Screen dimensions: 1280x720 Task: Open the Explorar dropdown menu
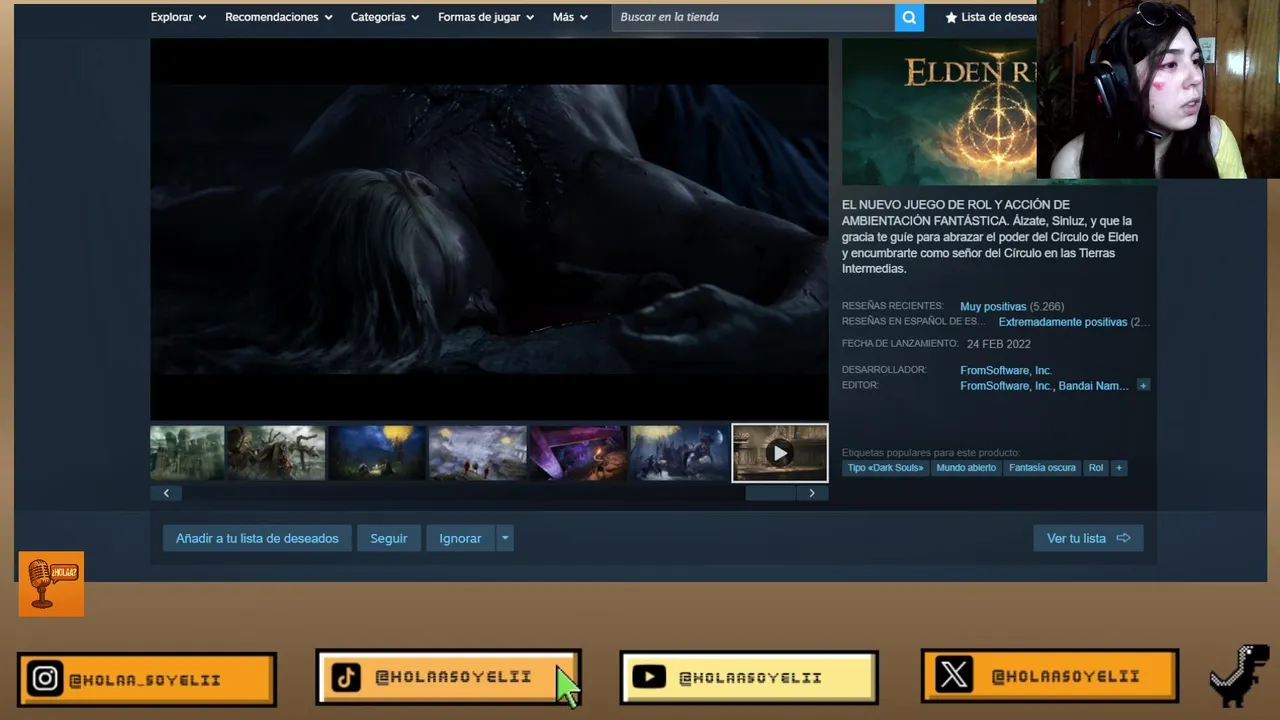coord(178,17)
